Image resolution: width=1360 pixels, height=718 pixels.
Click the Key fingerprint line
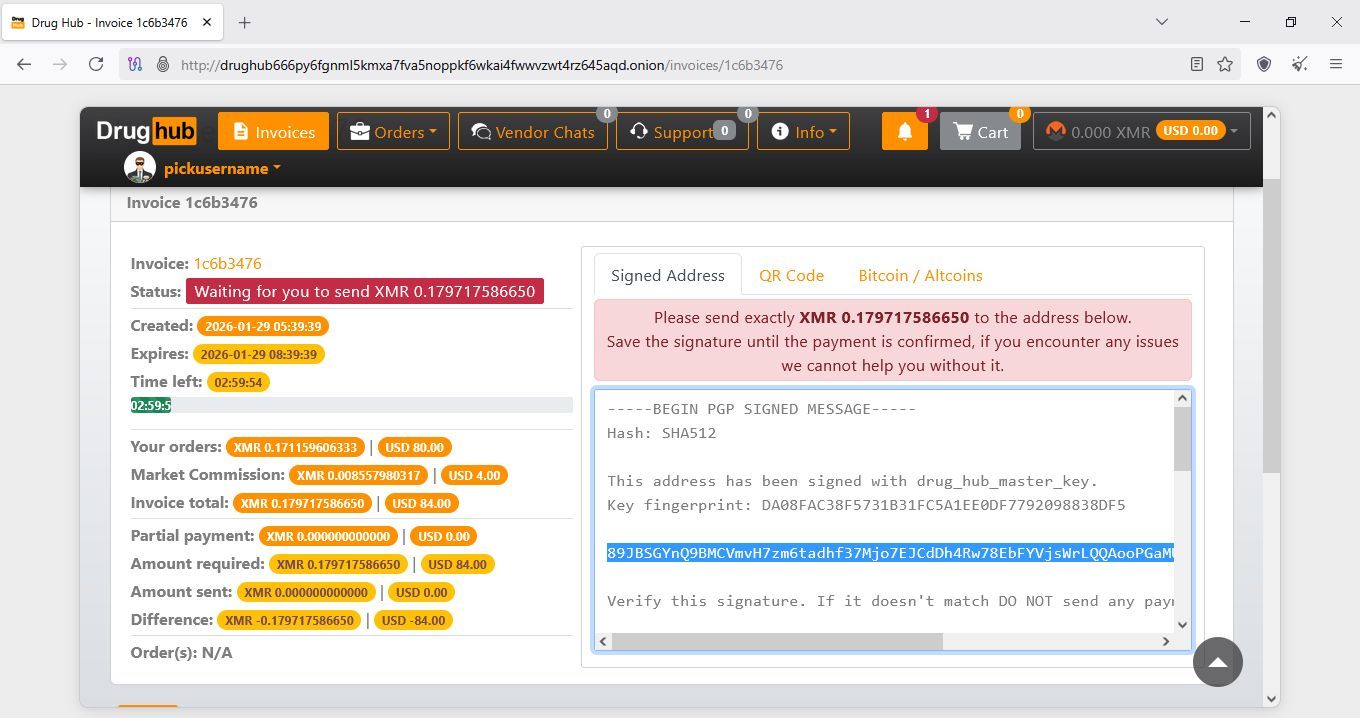[866, 505]
